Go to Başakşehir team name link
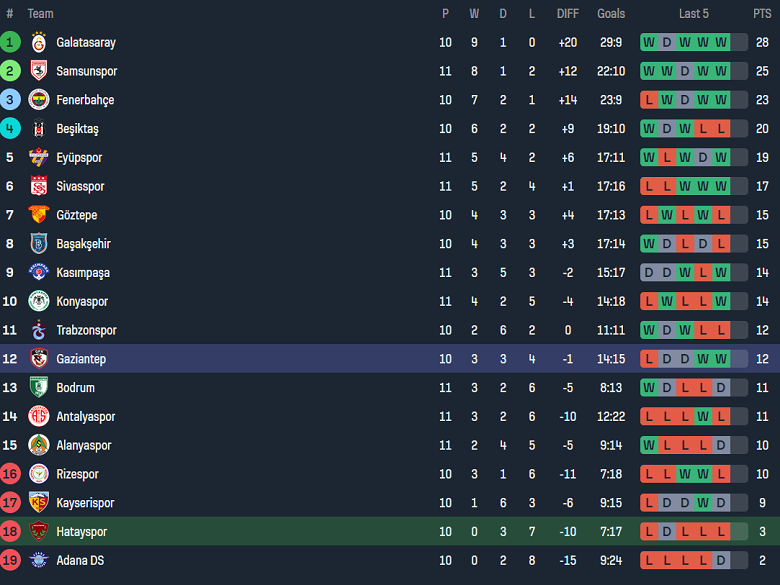 coord(83,244)
